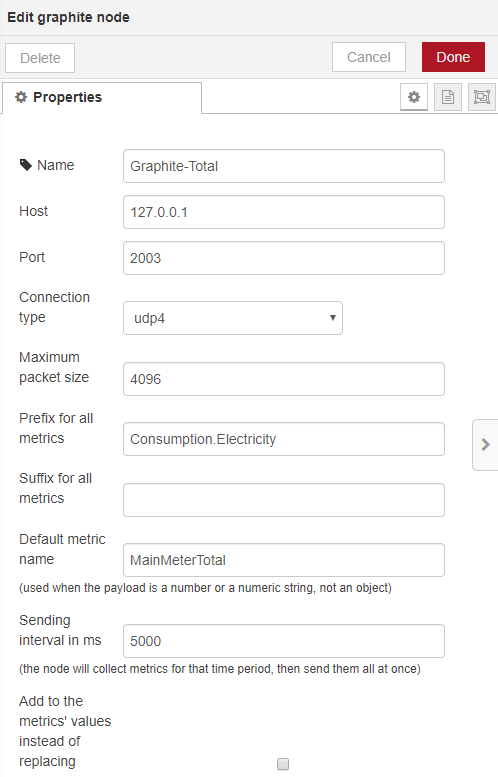The height and width of the screenshot is (777, 498).
Task: Click the Port field showing 2003
Action: pyautogui.click(x=283, y=258)
